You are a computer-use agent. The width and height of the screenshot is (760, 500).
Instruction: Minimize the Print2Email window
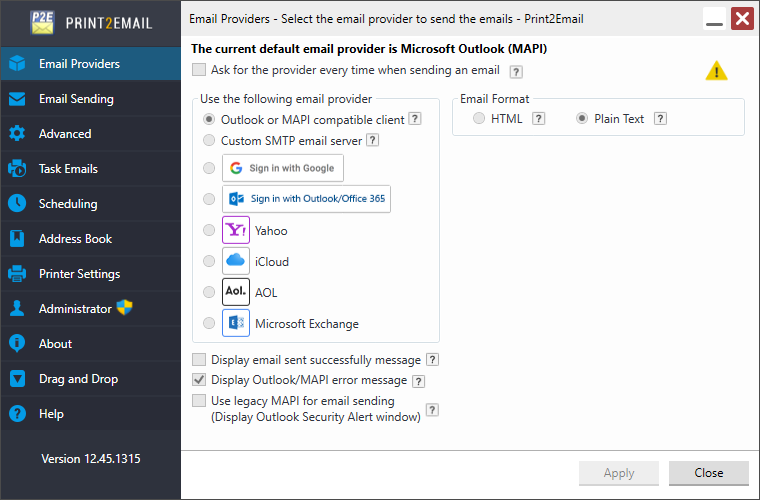pyautogui.click(x=714, y=19)
